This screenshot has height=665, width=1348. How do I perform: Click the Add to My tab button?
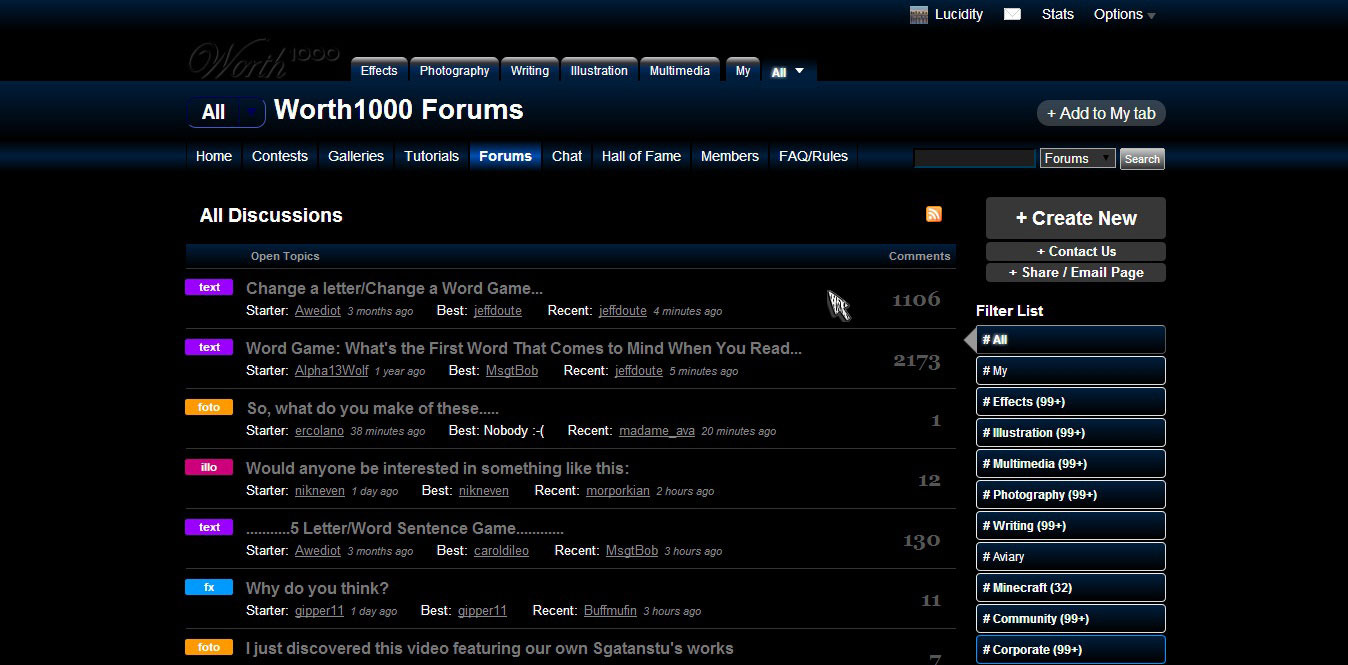point(1101,114)
